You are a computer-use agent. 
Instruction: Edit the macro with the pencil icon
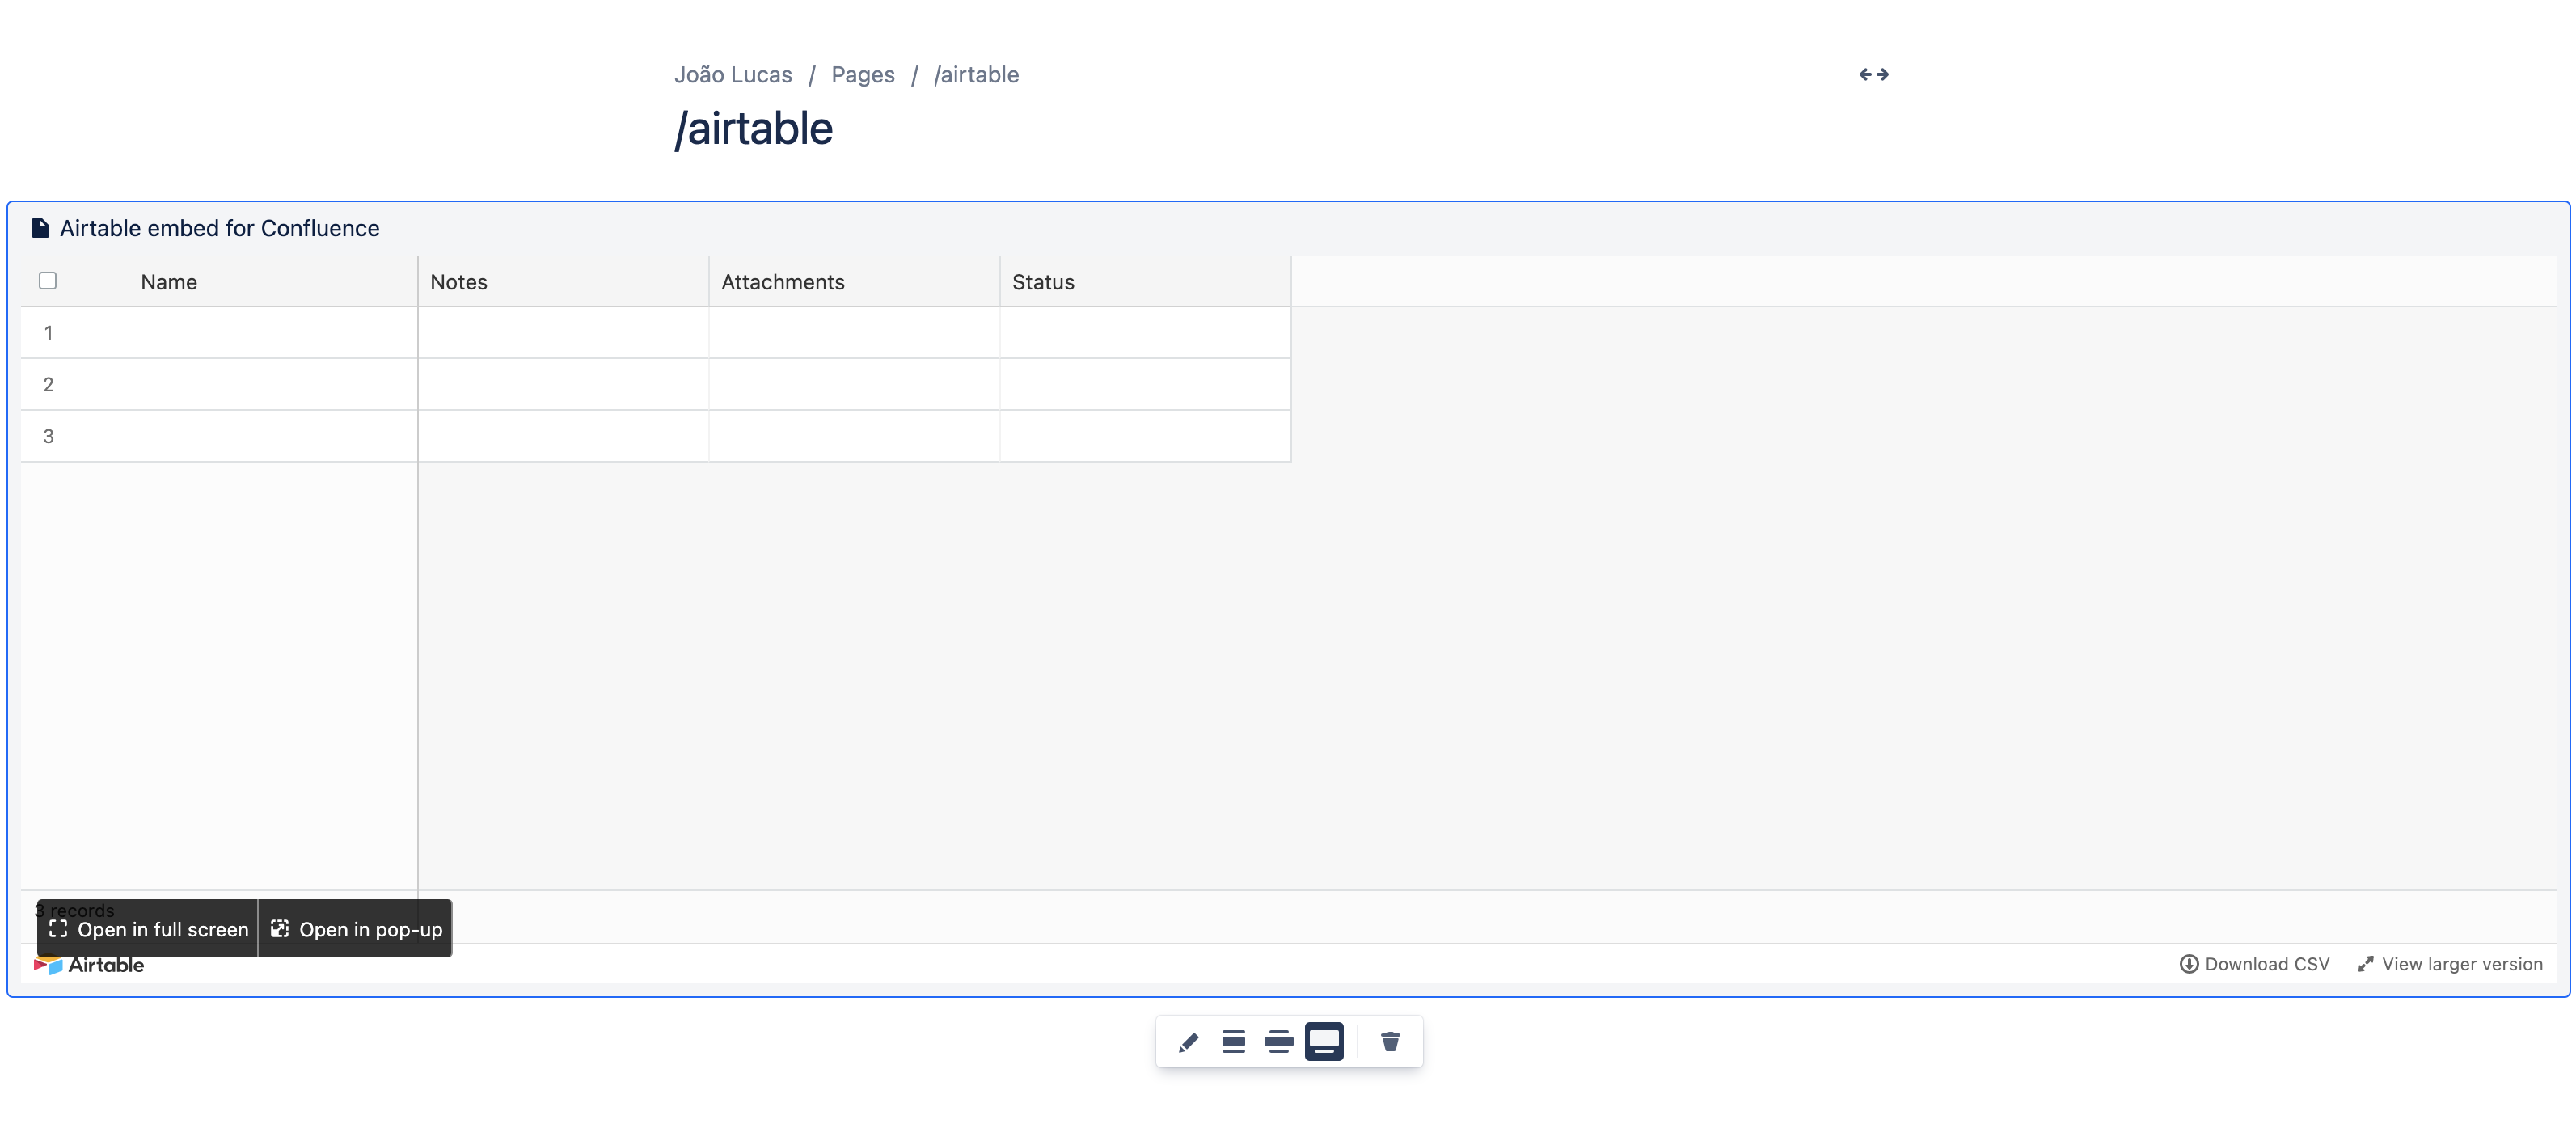coord(1188,1042)
